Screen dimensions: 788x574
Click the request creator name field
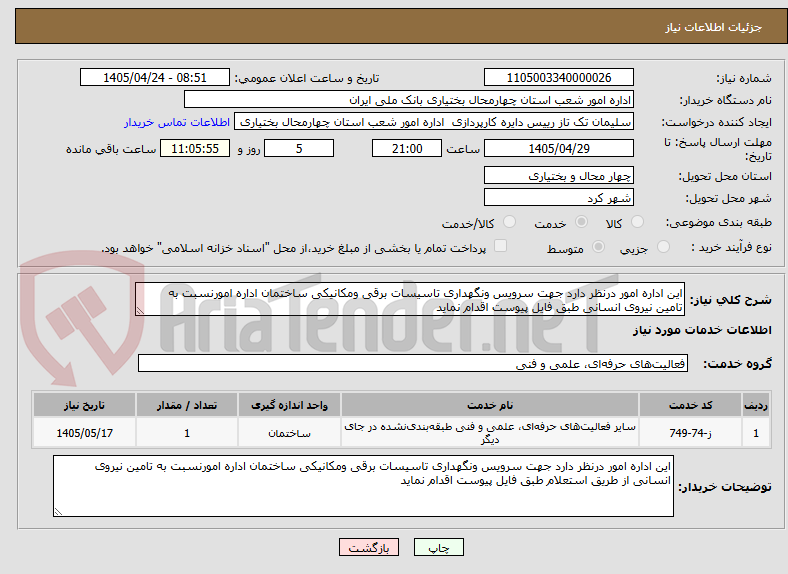434,122
